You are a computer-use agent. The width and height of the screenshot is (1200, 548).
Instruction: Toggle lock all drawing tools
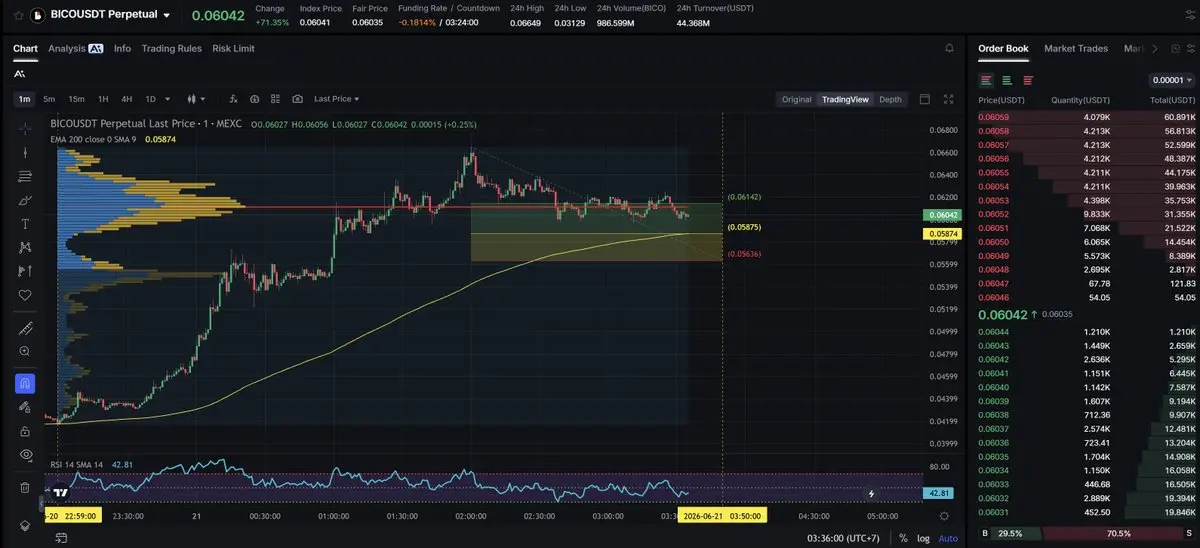(25, 431)
